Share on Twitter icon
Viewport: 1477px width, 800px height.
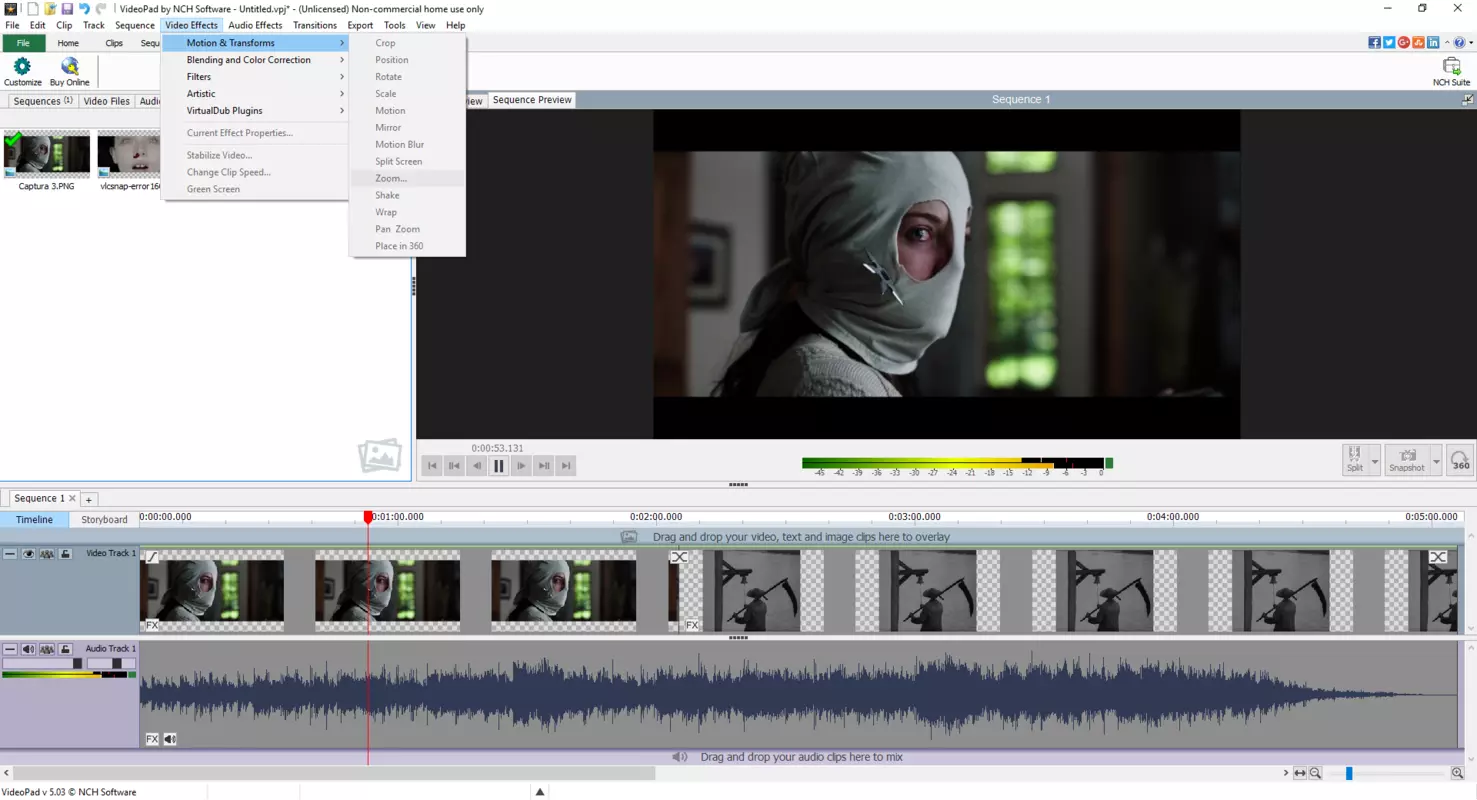tap(1389, 43)
